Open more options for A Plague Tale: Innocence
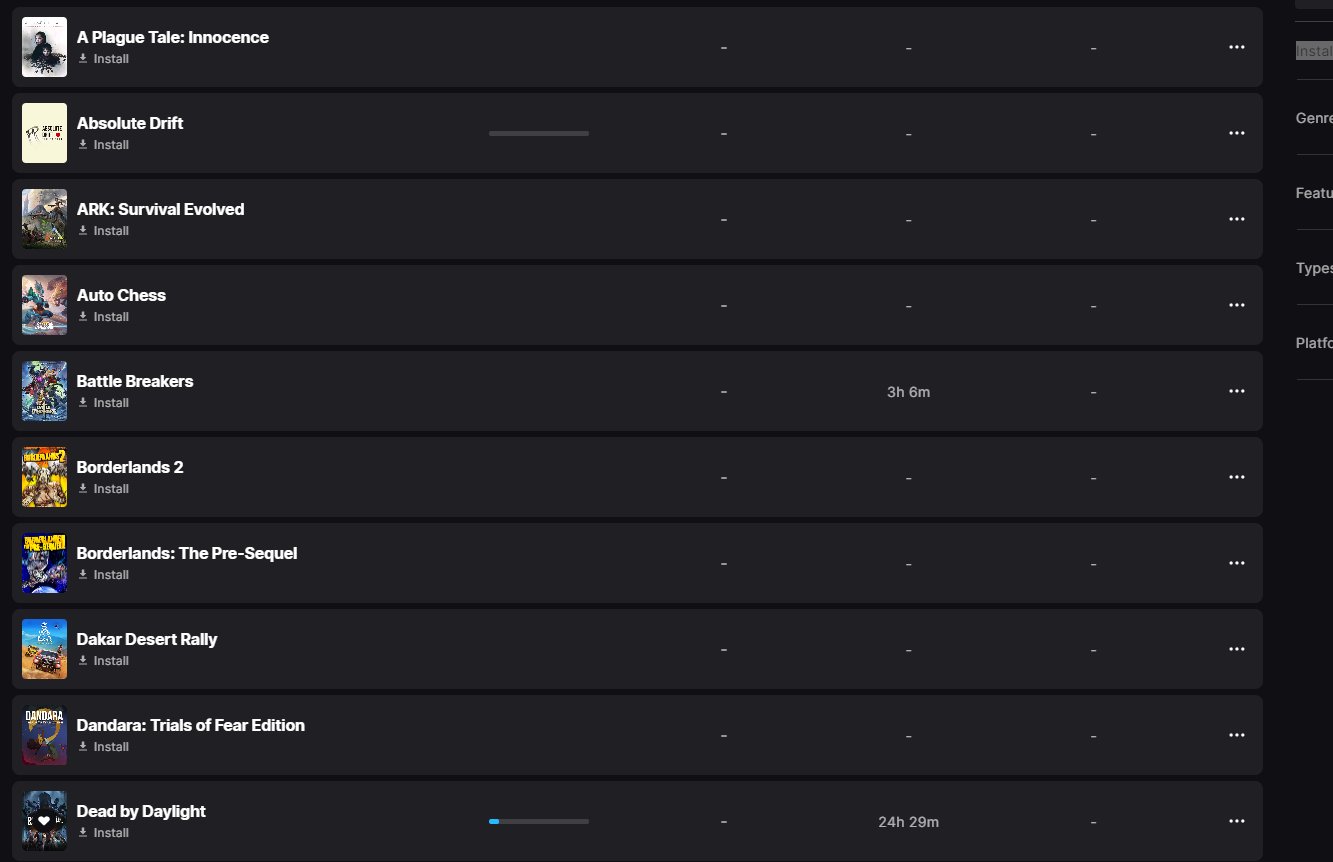This screenshot has width=1333, height=862. [x=1236, y=47]
